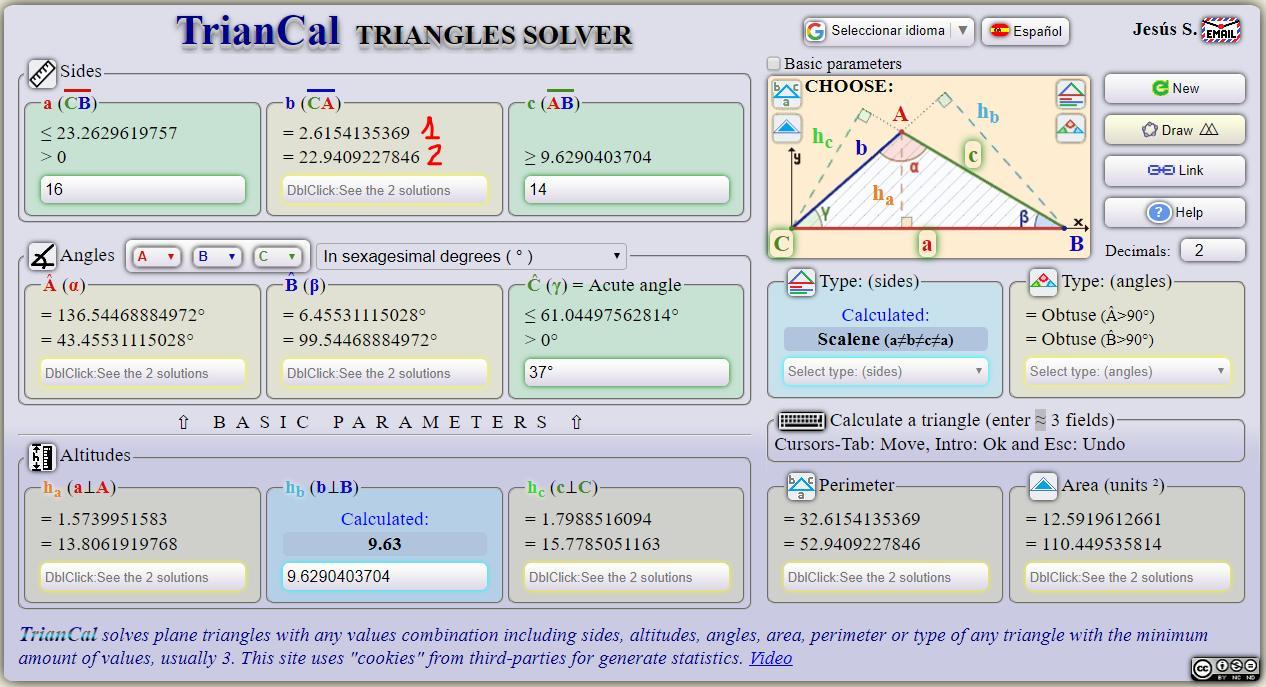The height and width of the screenshot is (687, 1266).
Task: Collapse the BASIC PARAMETERS section bar
Action: (x=380, y=423)
